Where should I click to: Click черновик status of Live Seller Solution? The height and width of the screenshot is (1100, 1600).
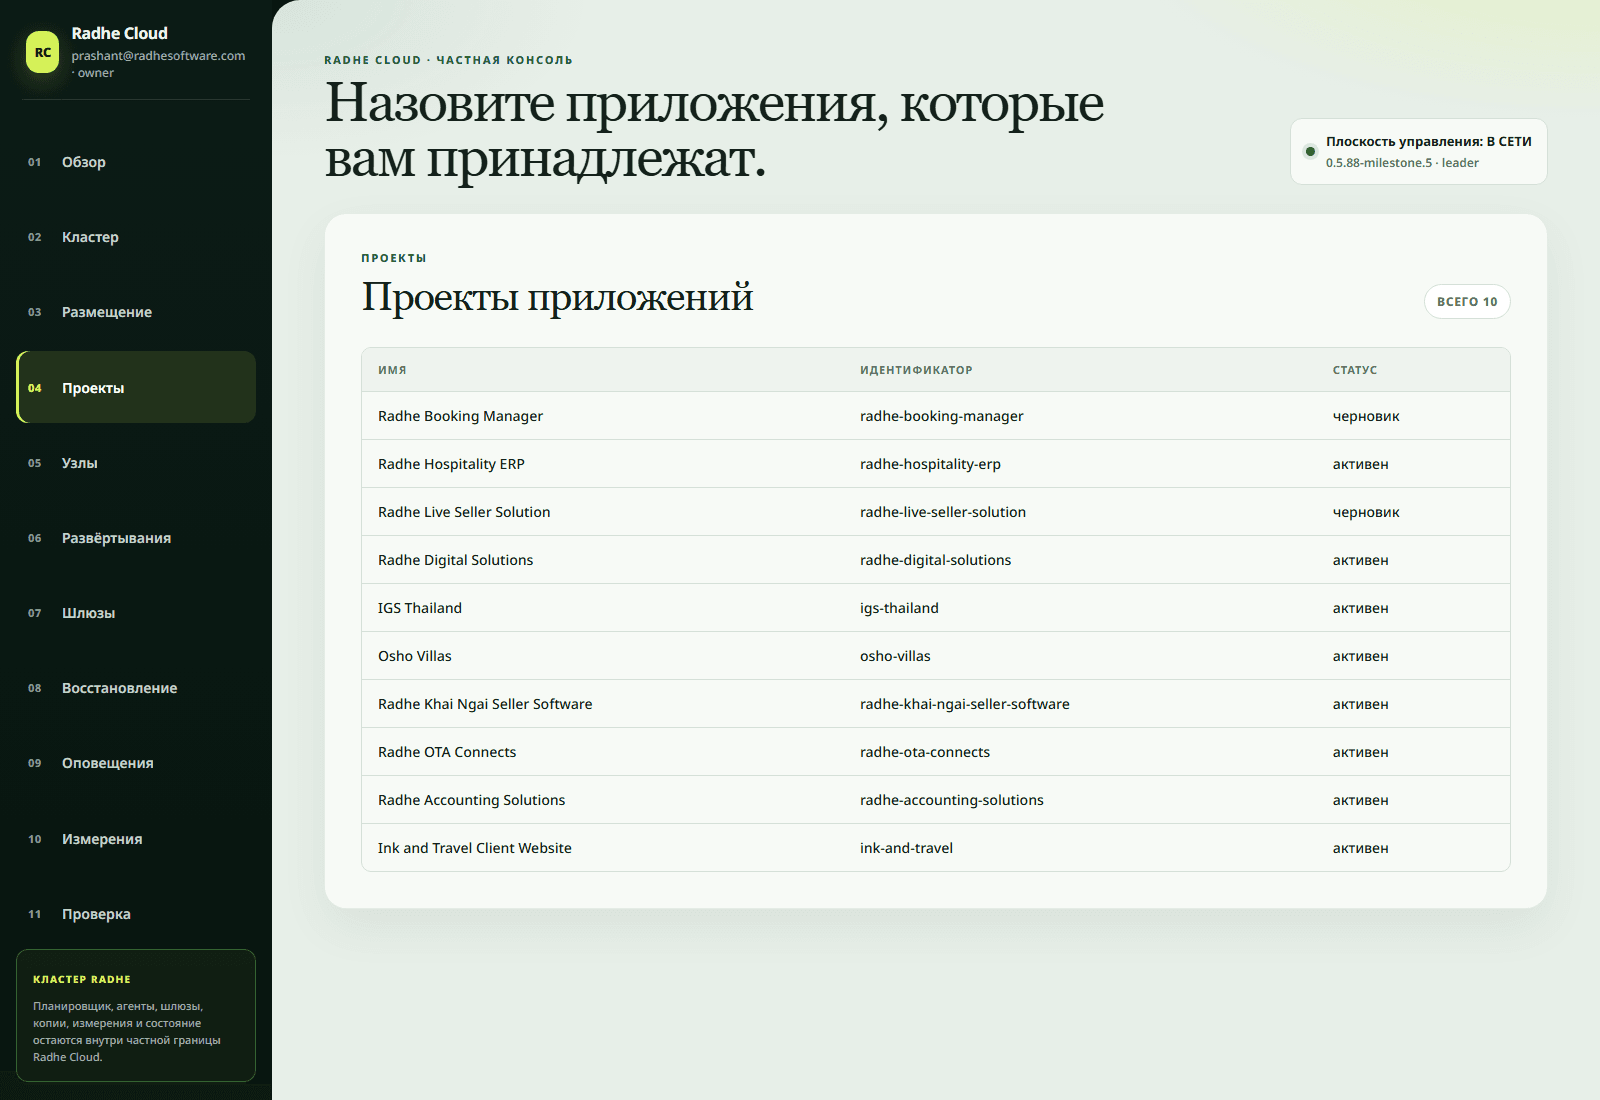[1366, 512]
